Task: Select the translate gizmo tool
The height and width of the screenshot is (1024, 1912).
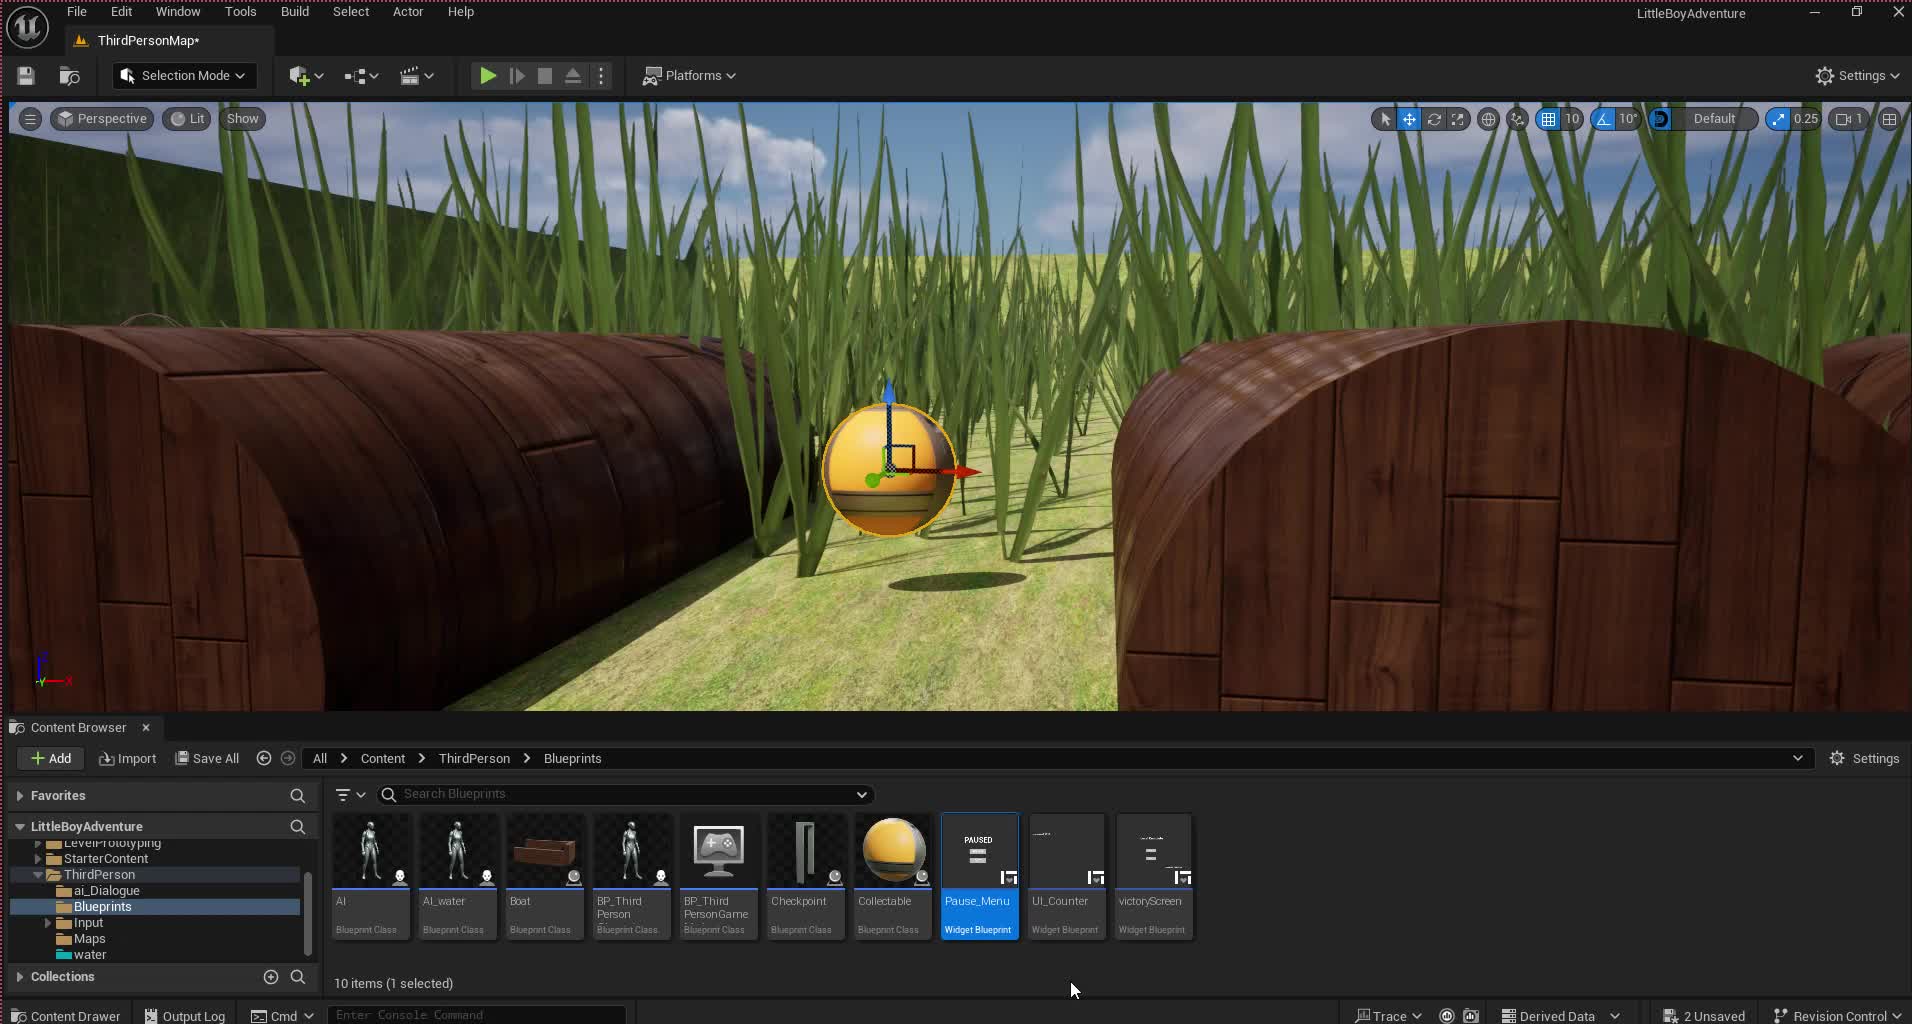Action: click(x=1409, y=119)
